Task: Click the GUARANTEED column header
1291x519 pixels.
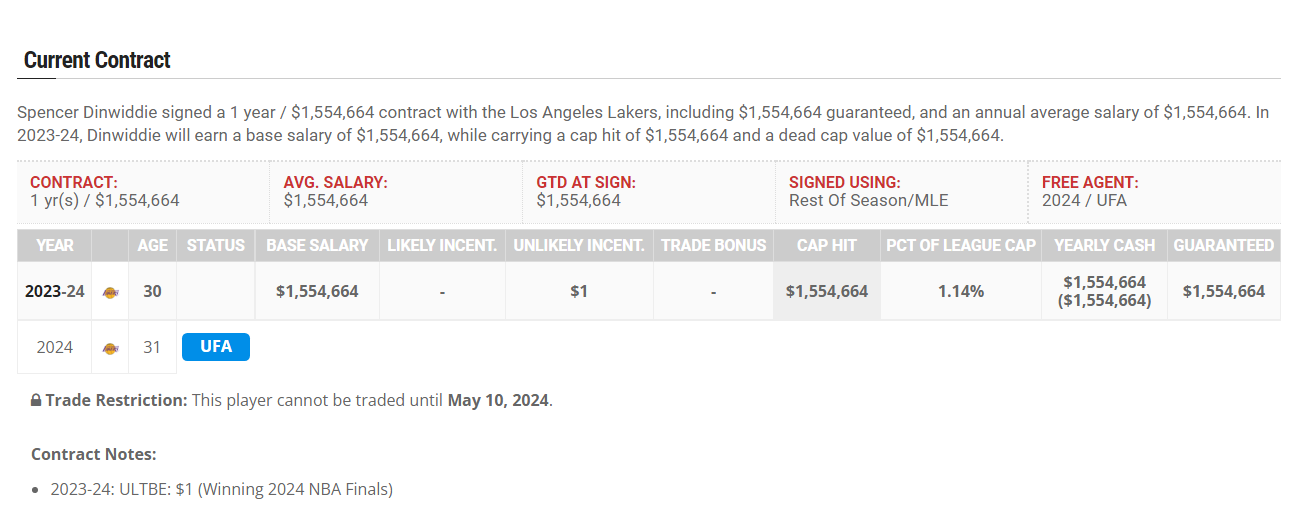Action: click(1224, 245)
